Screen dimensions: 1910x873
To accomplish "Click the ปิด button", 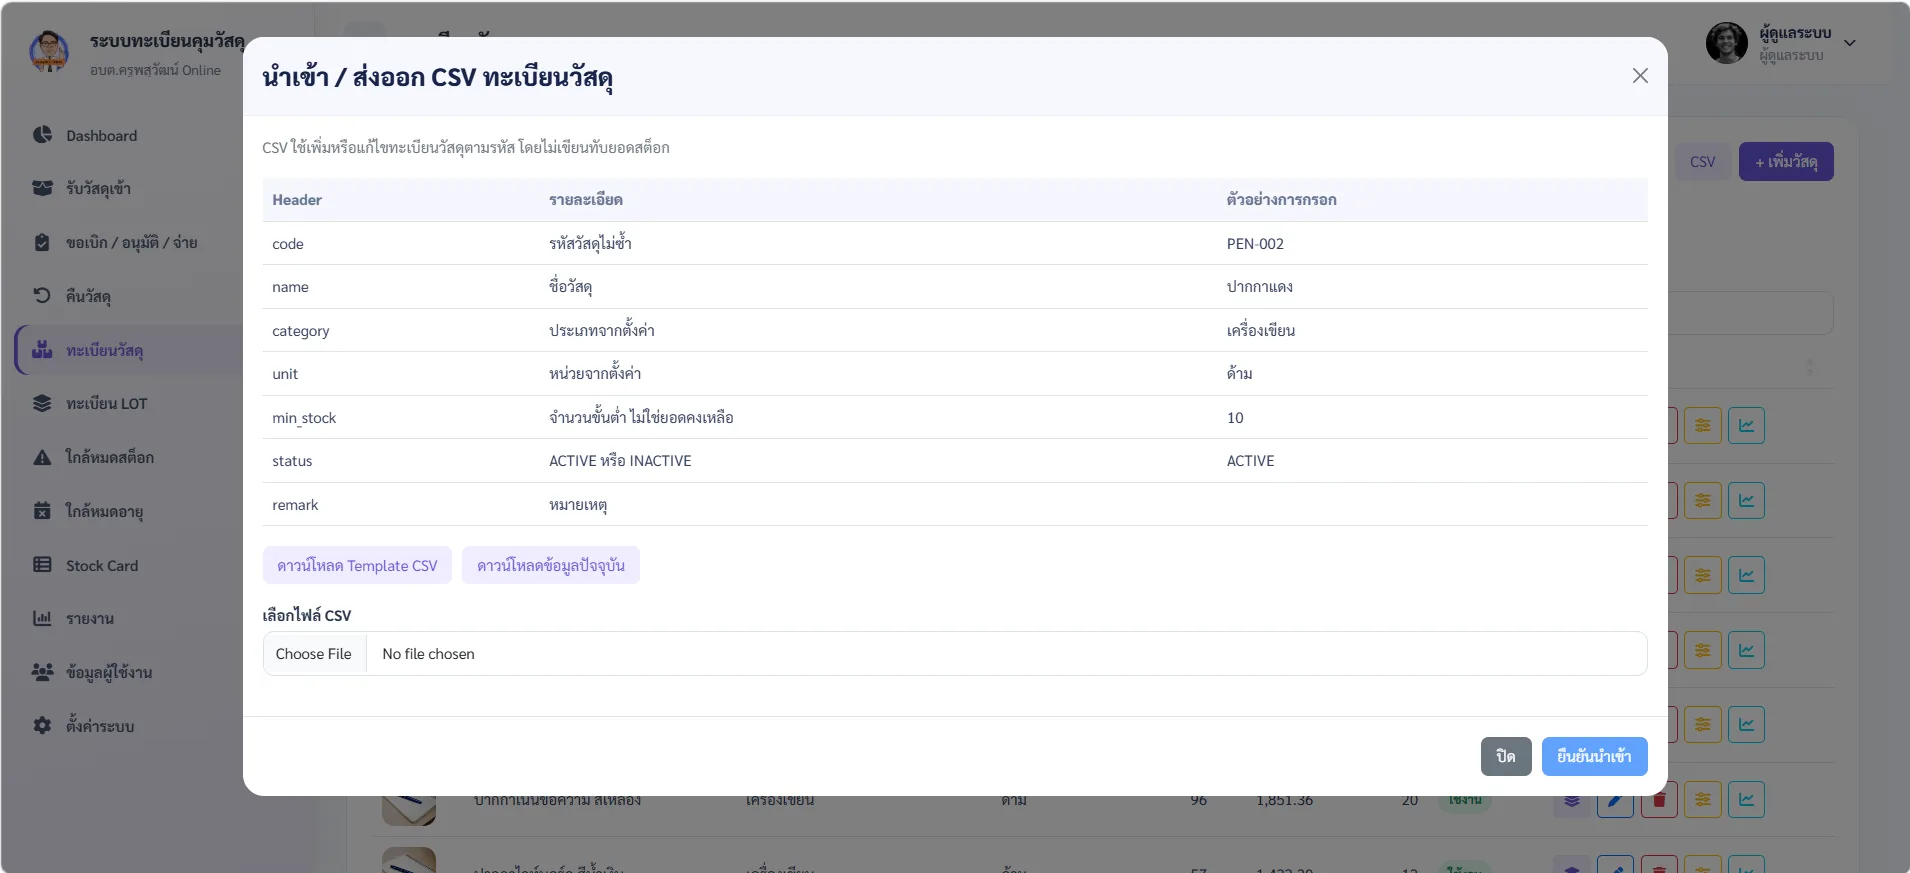I will click(1506, 756).
